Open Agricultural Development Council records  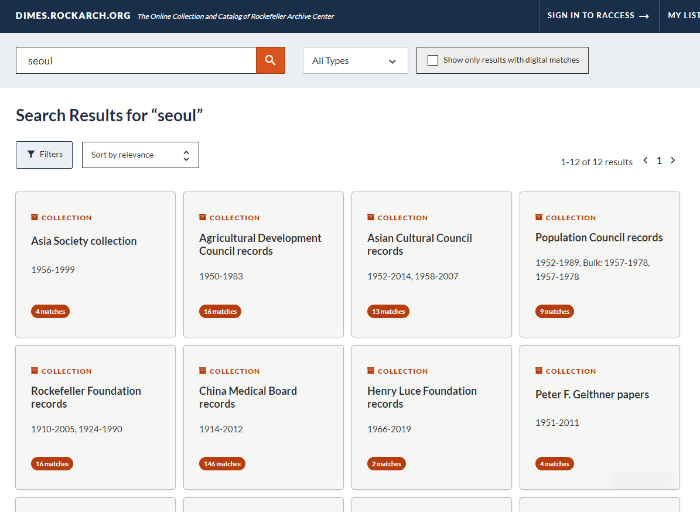click(x=260, y=245)
